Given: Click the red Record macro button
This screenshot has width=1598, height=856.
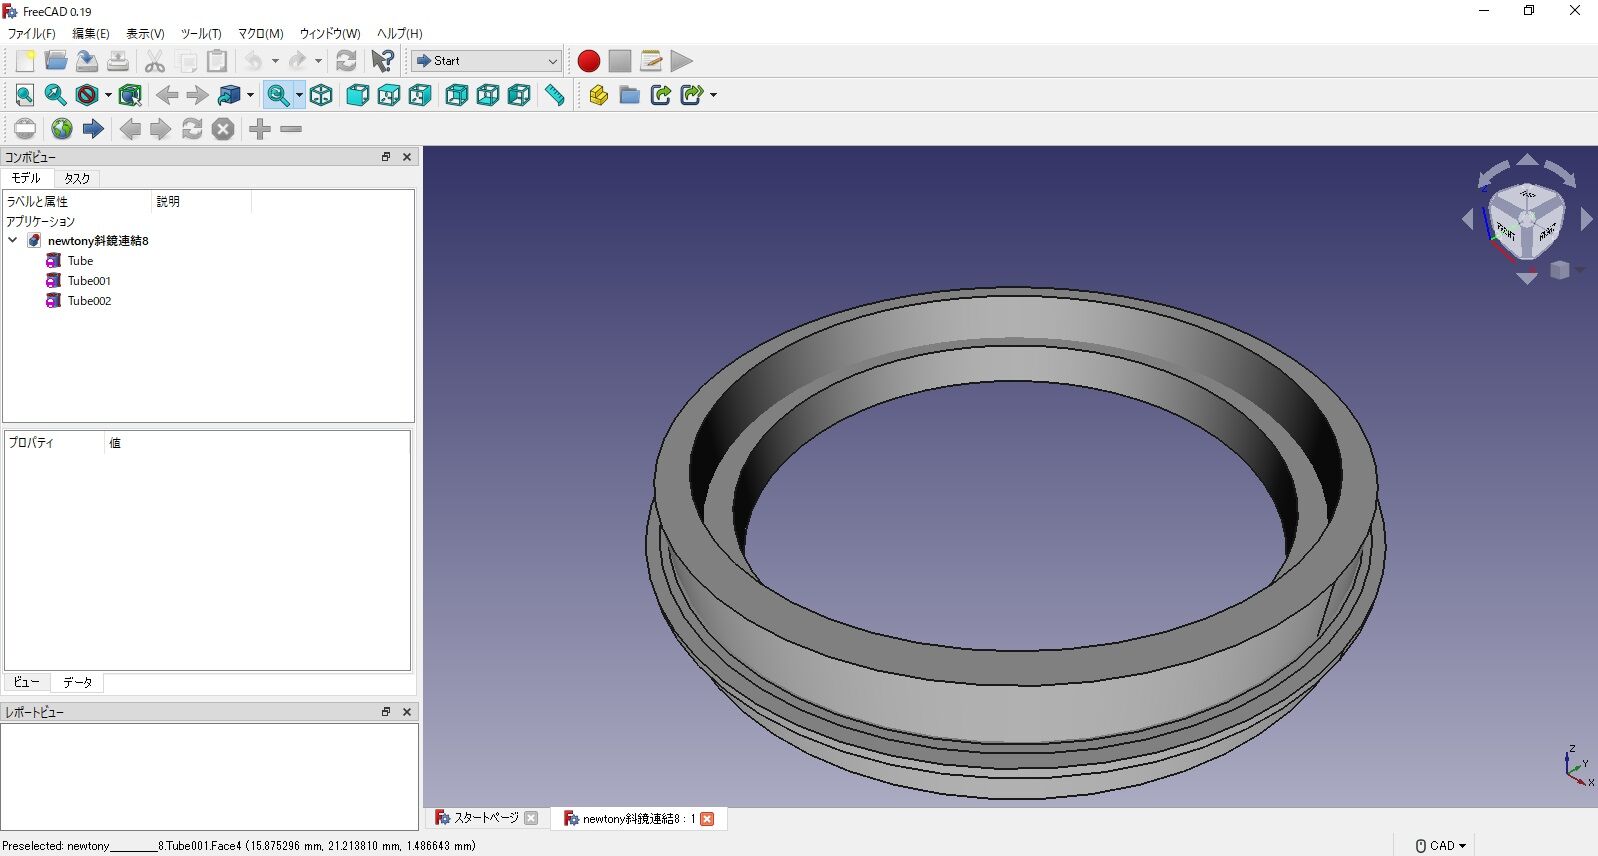Looking at the screenshot, I should (x=589, y=61).
